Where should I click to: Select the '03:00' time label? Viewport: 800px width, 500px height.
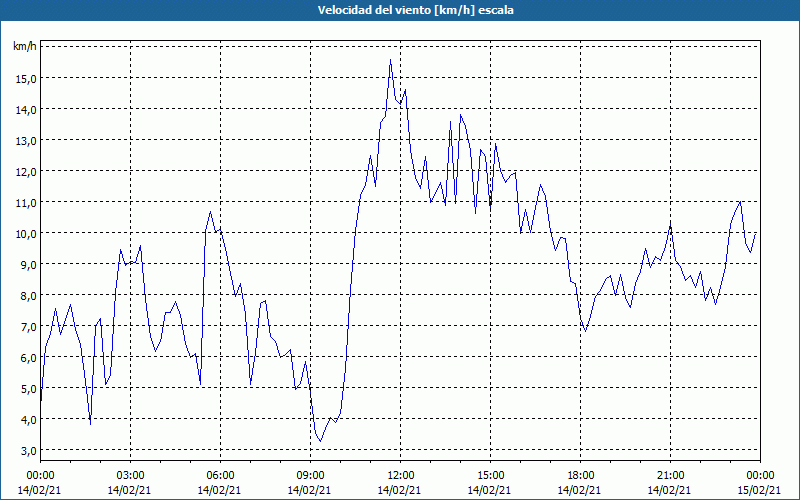tap(130, 476)
